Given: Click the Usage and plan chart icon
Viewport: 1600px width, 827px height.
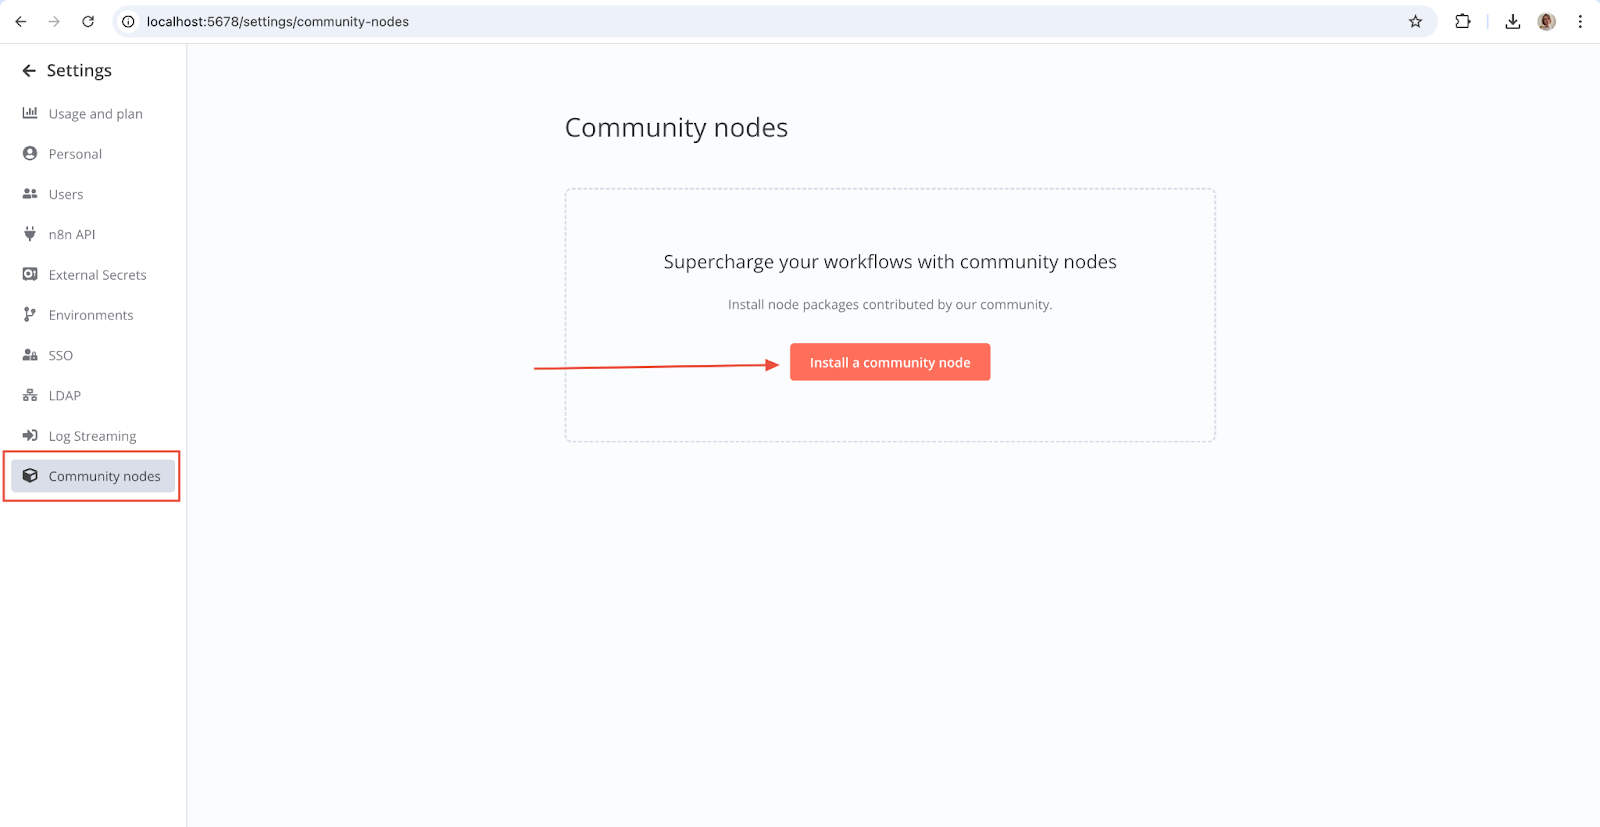Looking at the screenshot, I should pos(30,113).
